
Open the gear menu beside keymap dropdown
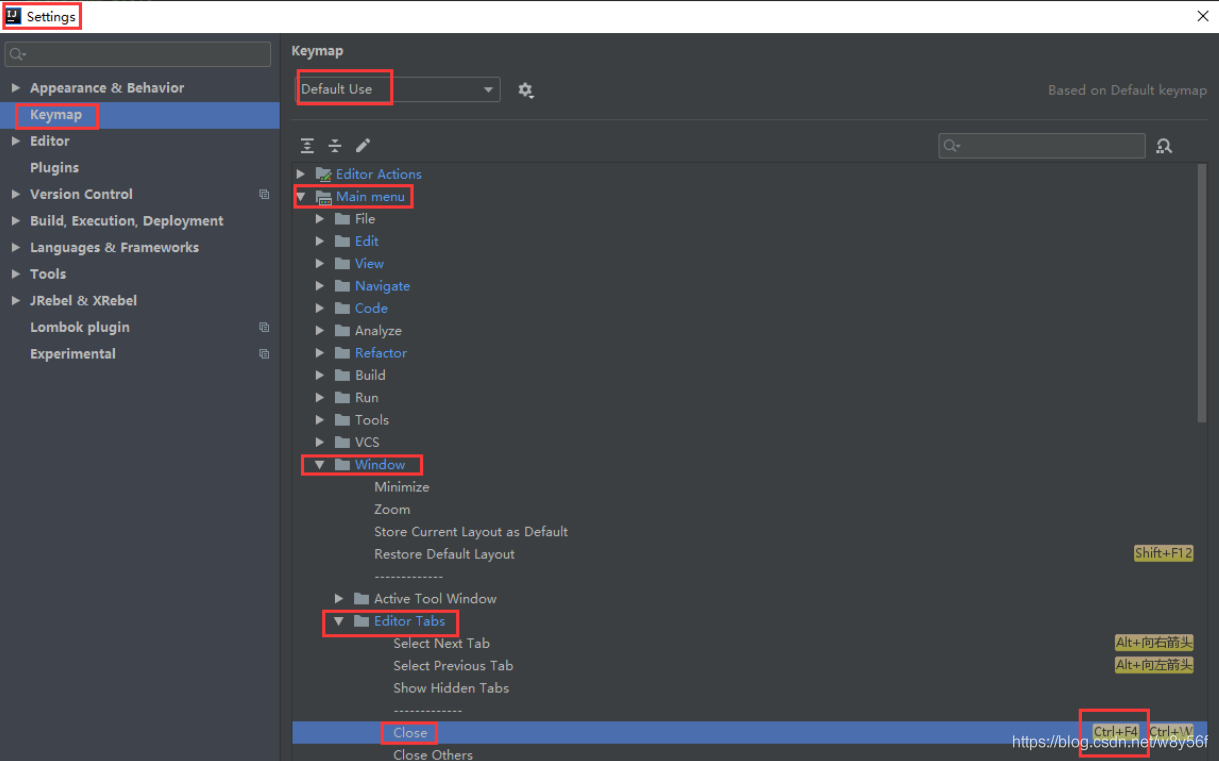pyautogui.click(x=526, y=90)
